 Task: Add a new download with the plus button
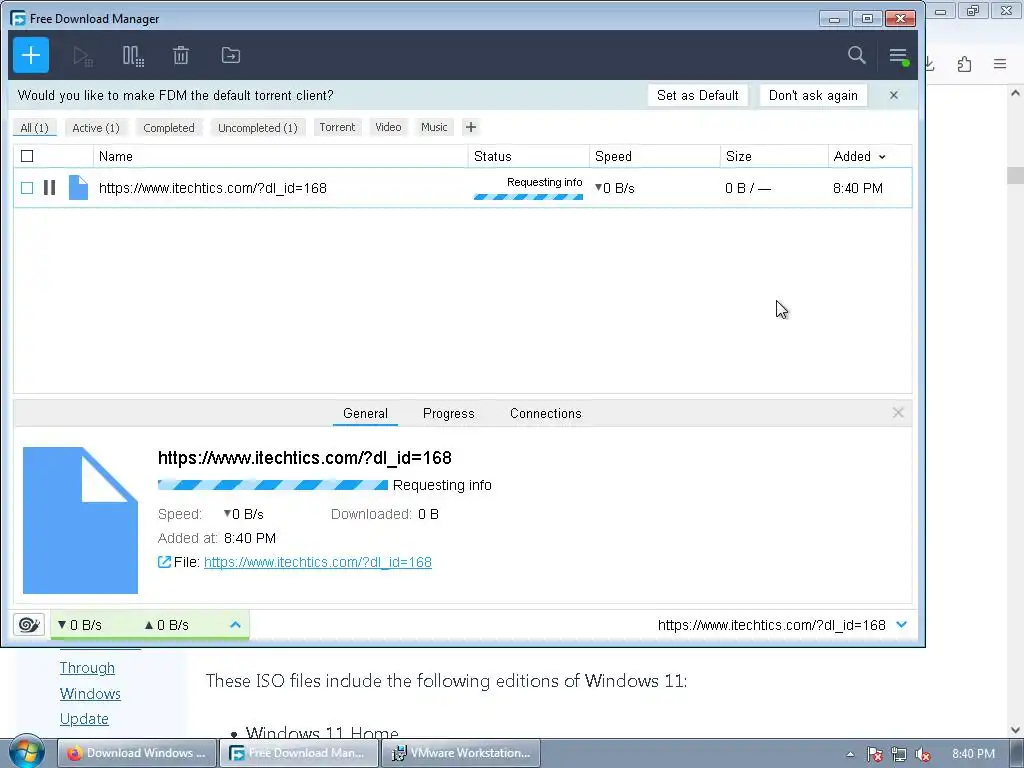(31, 56)
